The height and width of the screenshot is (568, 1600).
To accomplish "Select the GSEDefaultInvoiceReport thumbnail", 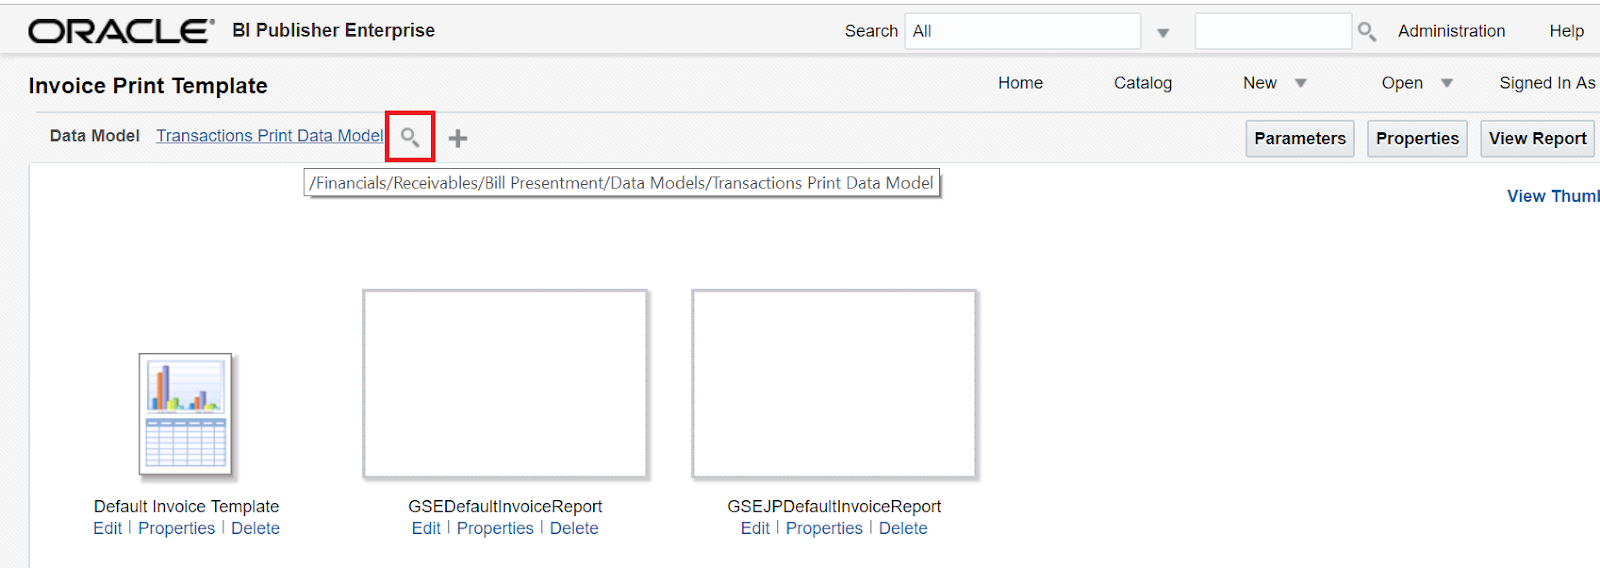I will [x=505, y=384].
